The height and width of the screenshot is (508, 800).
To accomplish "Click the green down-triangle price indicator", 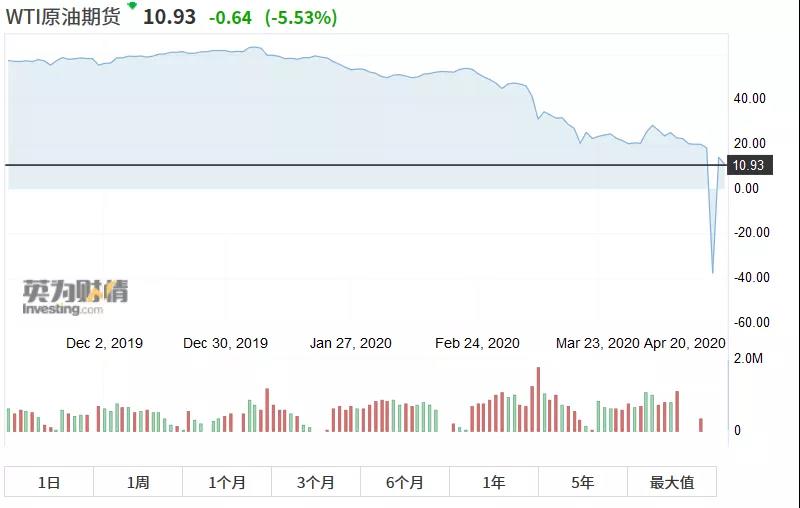I will 131,6.
